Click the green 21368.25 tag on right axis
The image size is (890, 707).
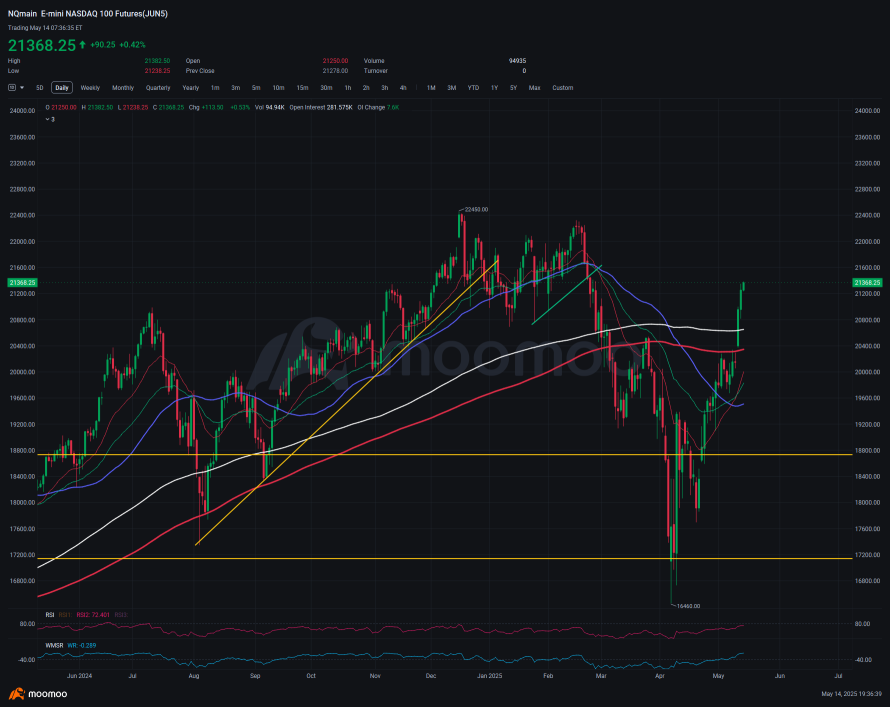[867, 283]
